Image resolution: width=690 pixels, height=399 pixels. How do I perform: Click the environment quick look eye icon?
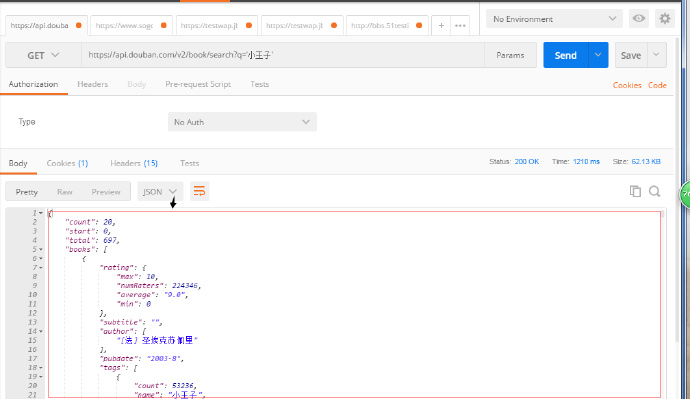tap(639, 18)
